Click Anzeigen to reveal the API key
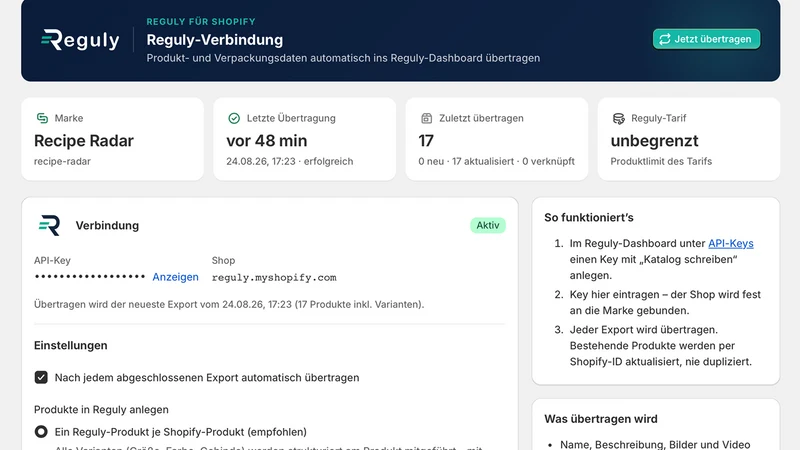The width and height of the screenshot is (800, 450). pos(176,277)
